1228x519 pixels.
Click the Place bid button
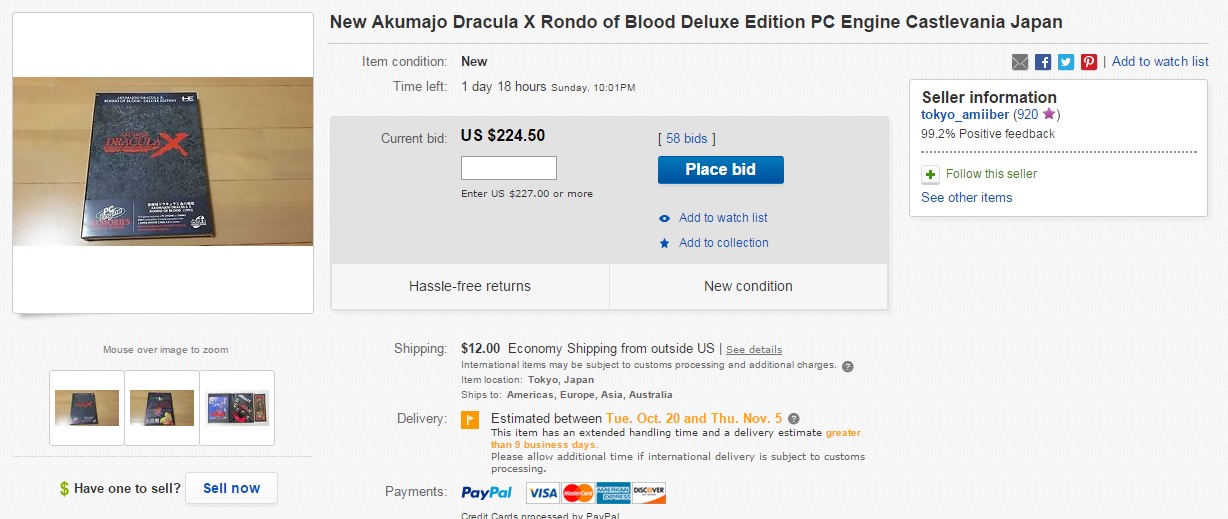click(720, 170)
